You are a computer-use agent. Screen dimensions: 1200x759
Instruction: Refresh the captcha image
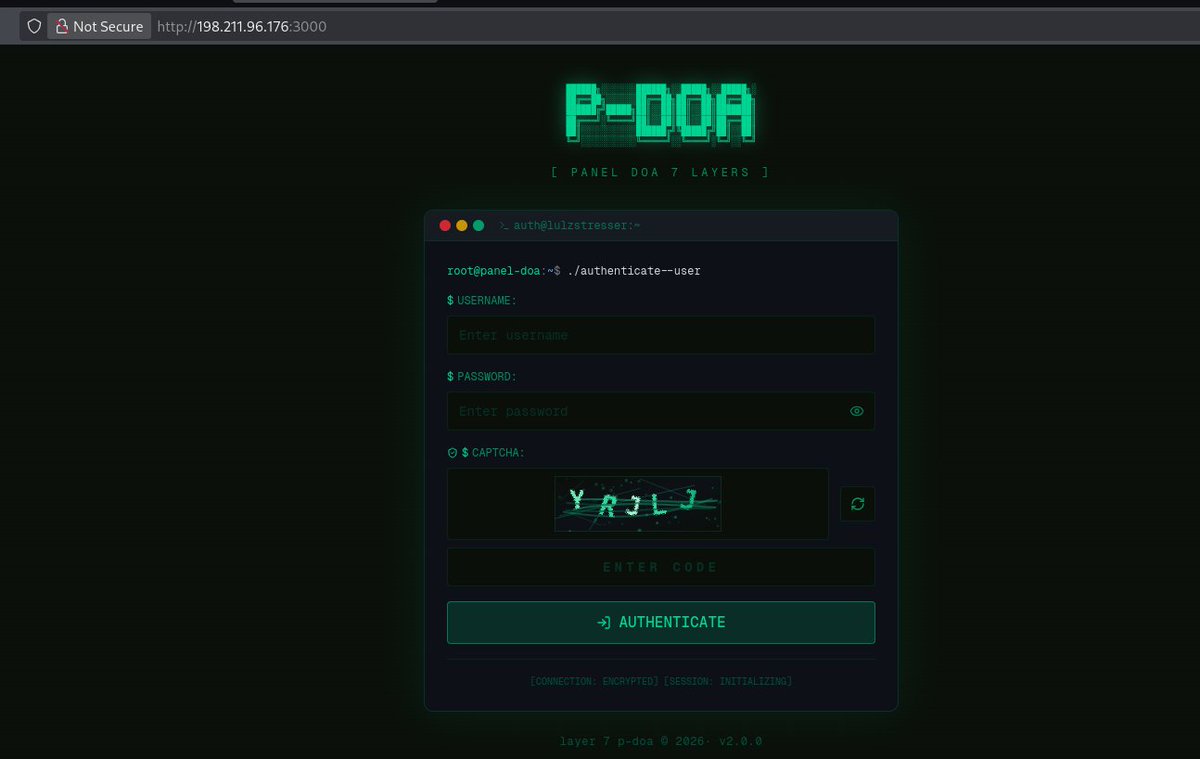857,503
